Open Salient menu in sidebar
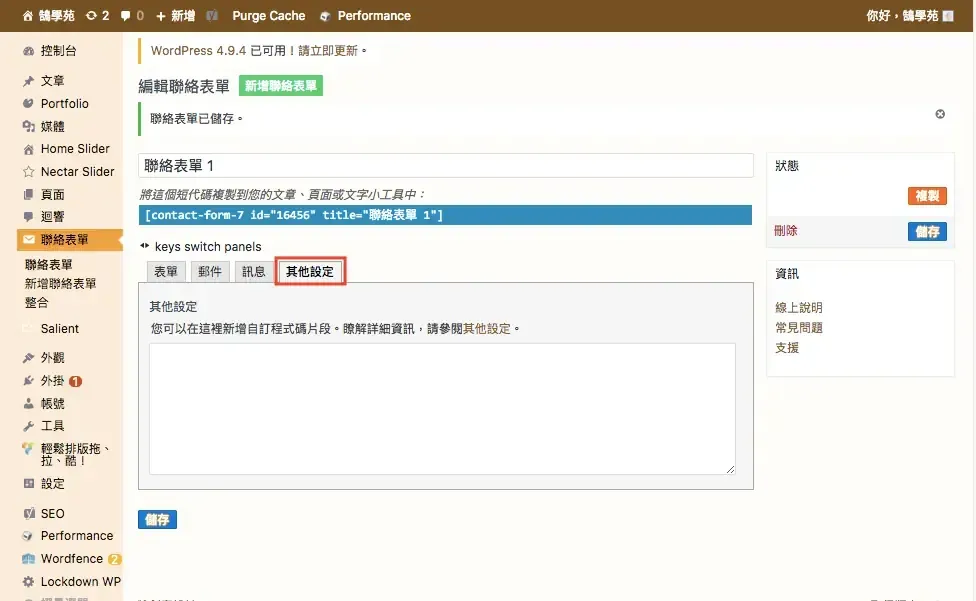Viewport: 976px width, 601px height. pyautogui.click(x=59, y=328)
